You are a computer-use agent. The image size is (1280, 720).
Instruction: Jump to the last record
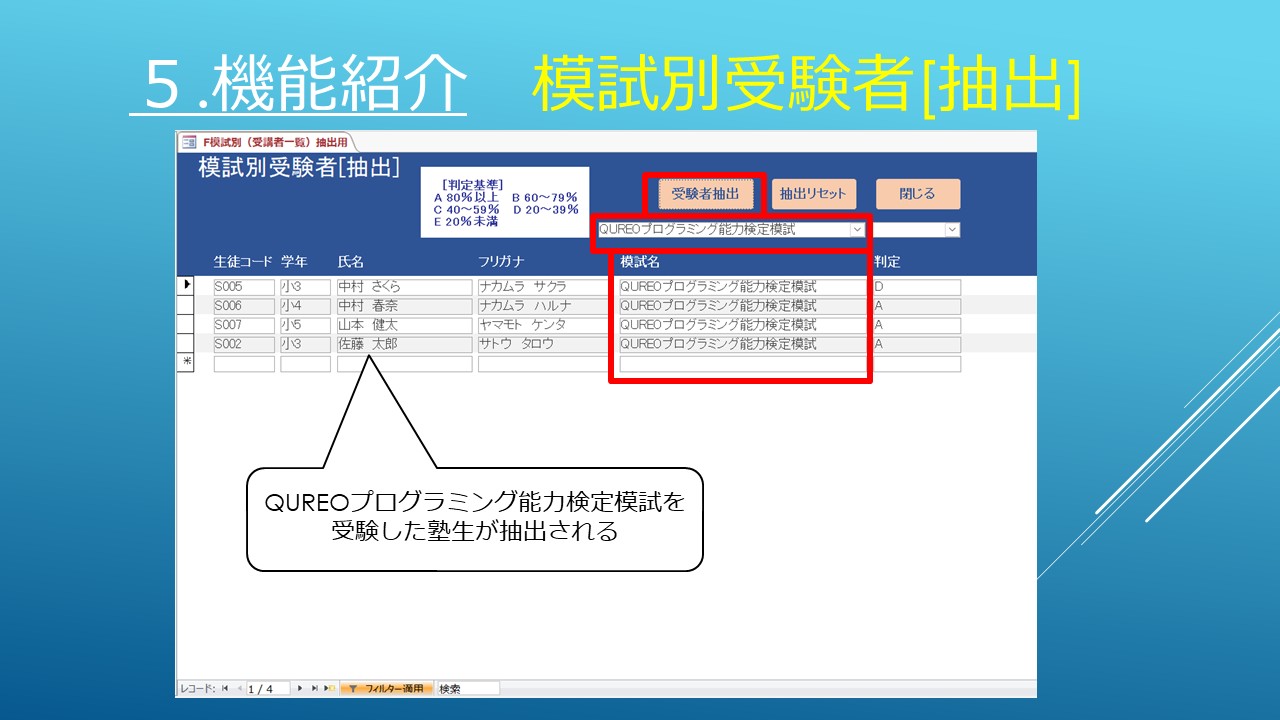[x=314, y=689]
